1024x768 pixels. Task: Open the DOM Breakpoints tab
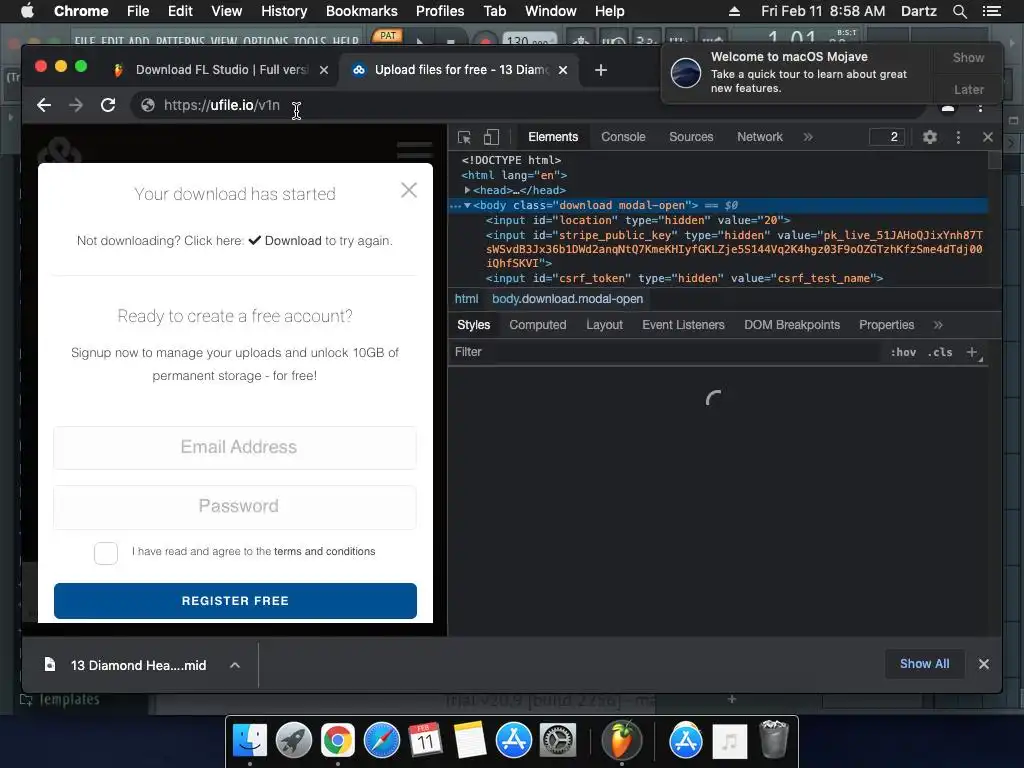point(792,325)
